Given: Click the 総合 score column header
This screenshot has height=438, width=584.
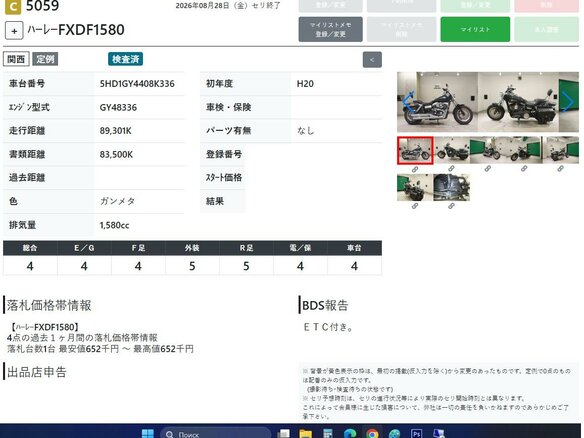Looking at the screenshot, I should pos(30,248).
